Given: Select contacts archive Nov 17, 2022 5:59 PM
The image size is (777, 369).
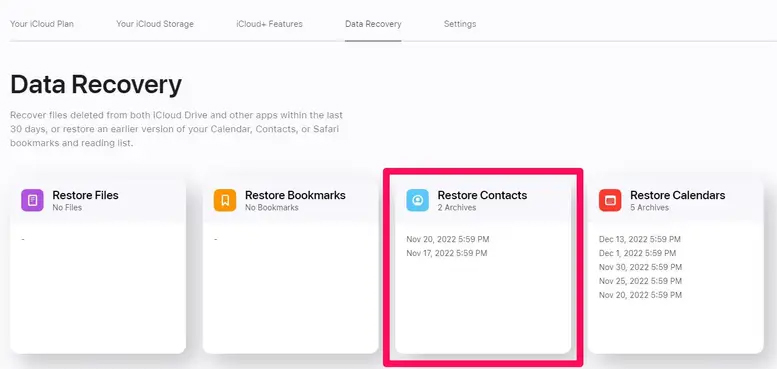Looking at the screenshot, I should pos(447,253).
